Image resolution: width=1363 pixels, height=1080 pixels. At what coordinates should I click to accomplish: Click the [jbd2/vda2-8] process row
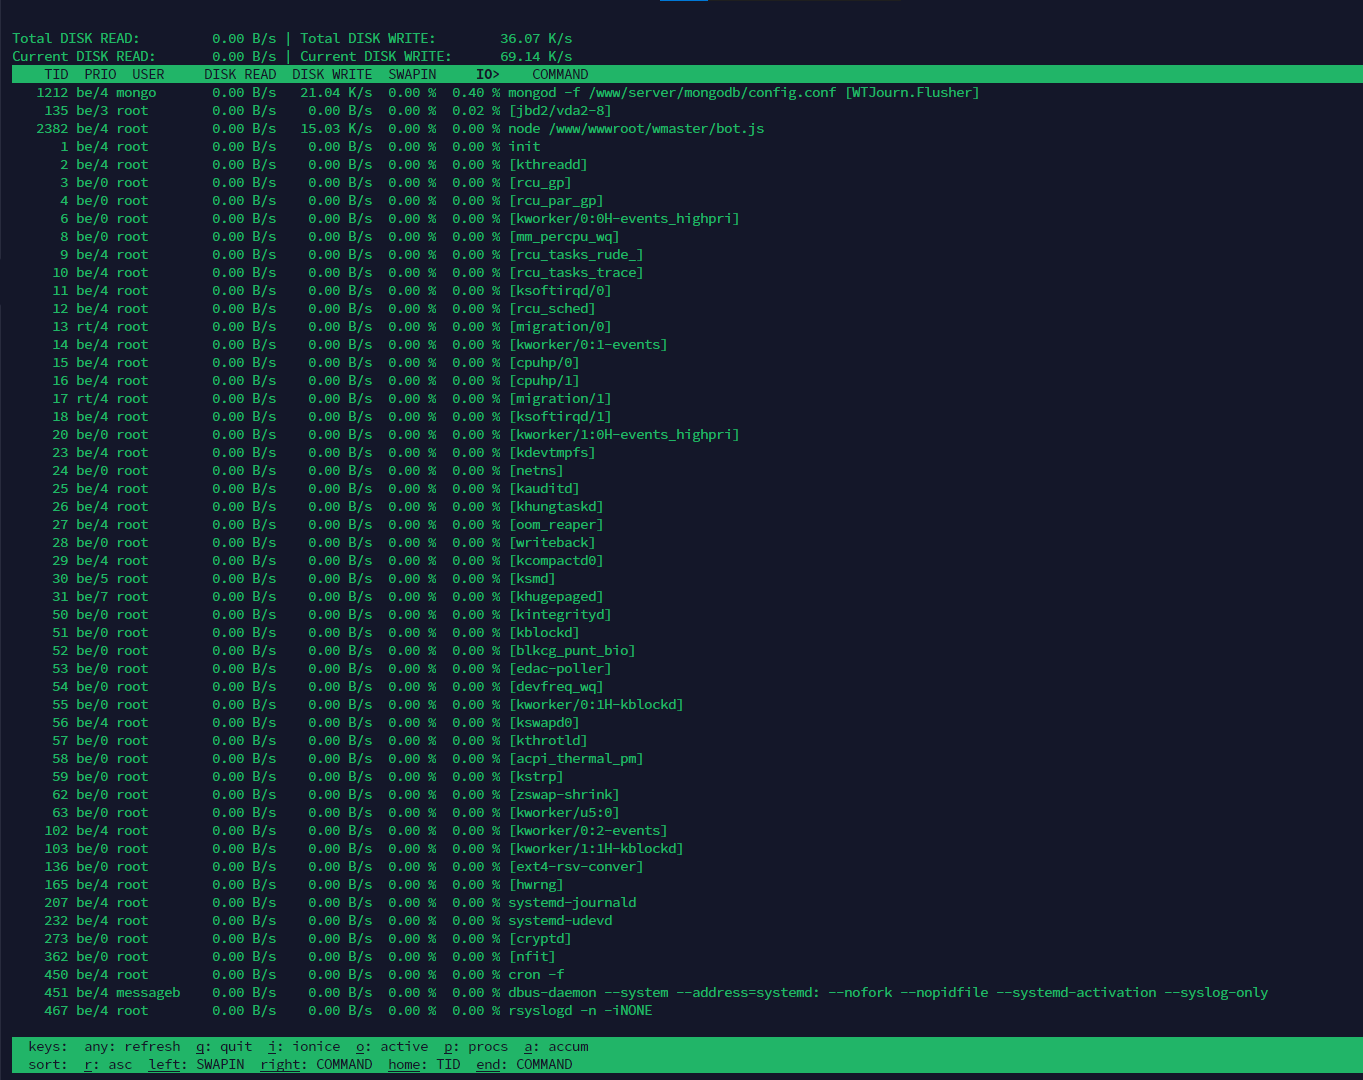click(560, 110)
